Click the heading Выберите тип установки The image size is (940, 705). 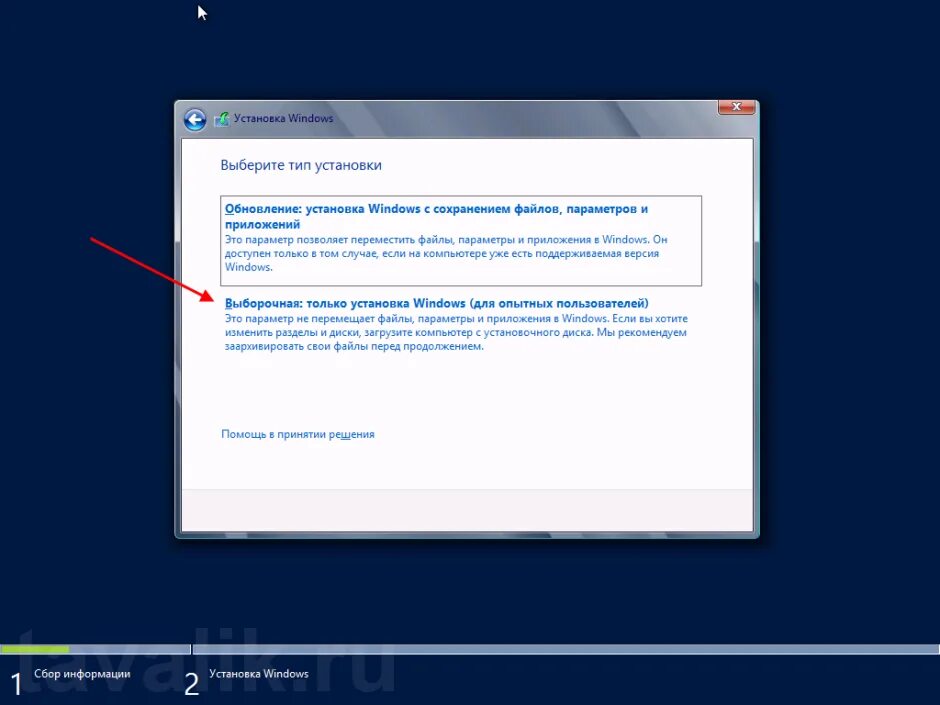(301, 165)
